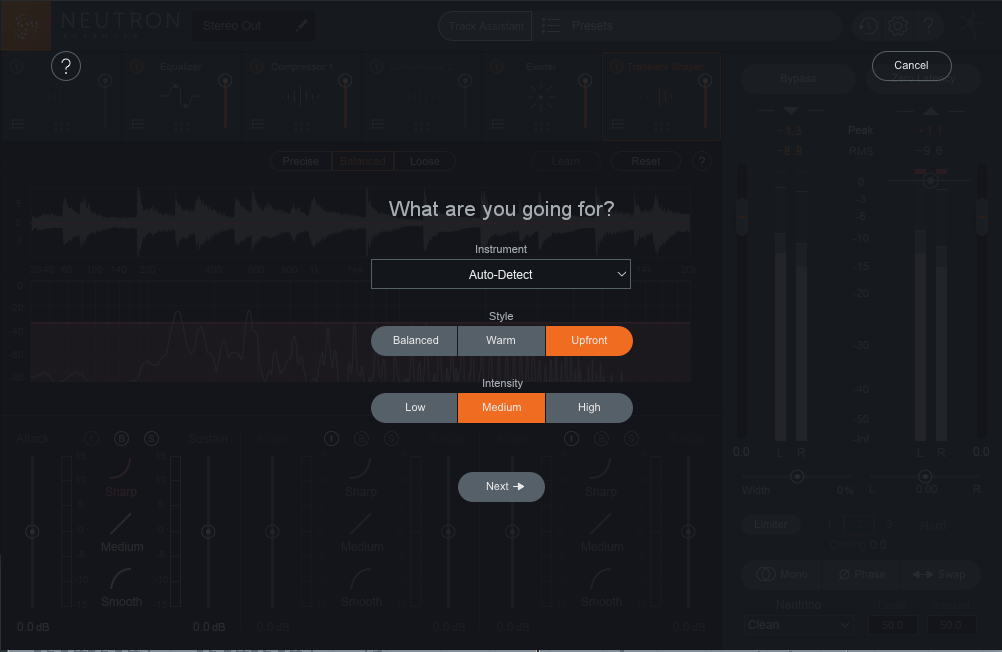Toggle first band bypass B button
The height and width of the screenshot is (652, 1002).
click(121, 439)
